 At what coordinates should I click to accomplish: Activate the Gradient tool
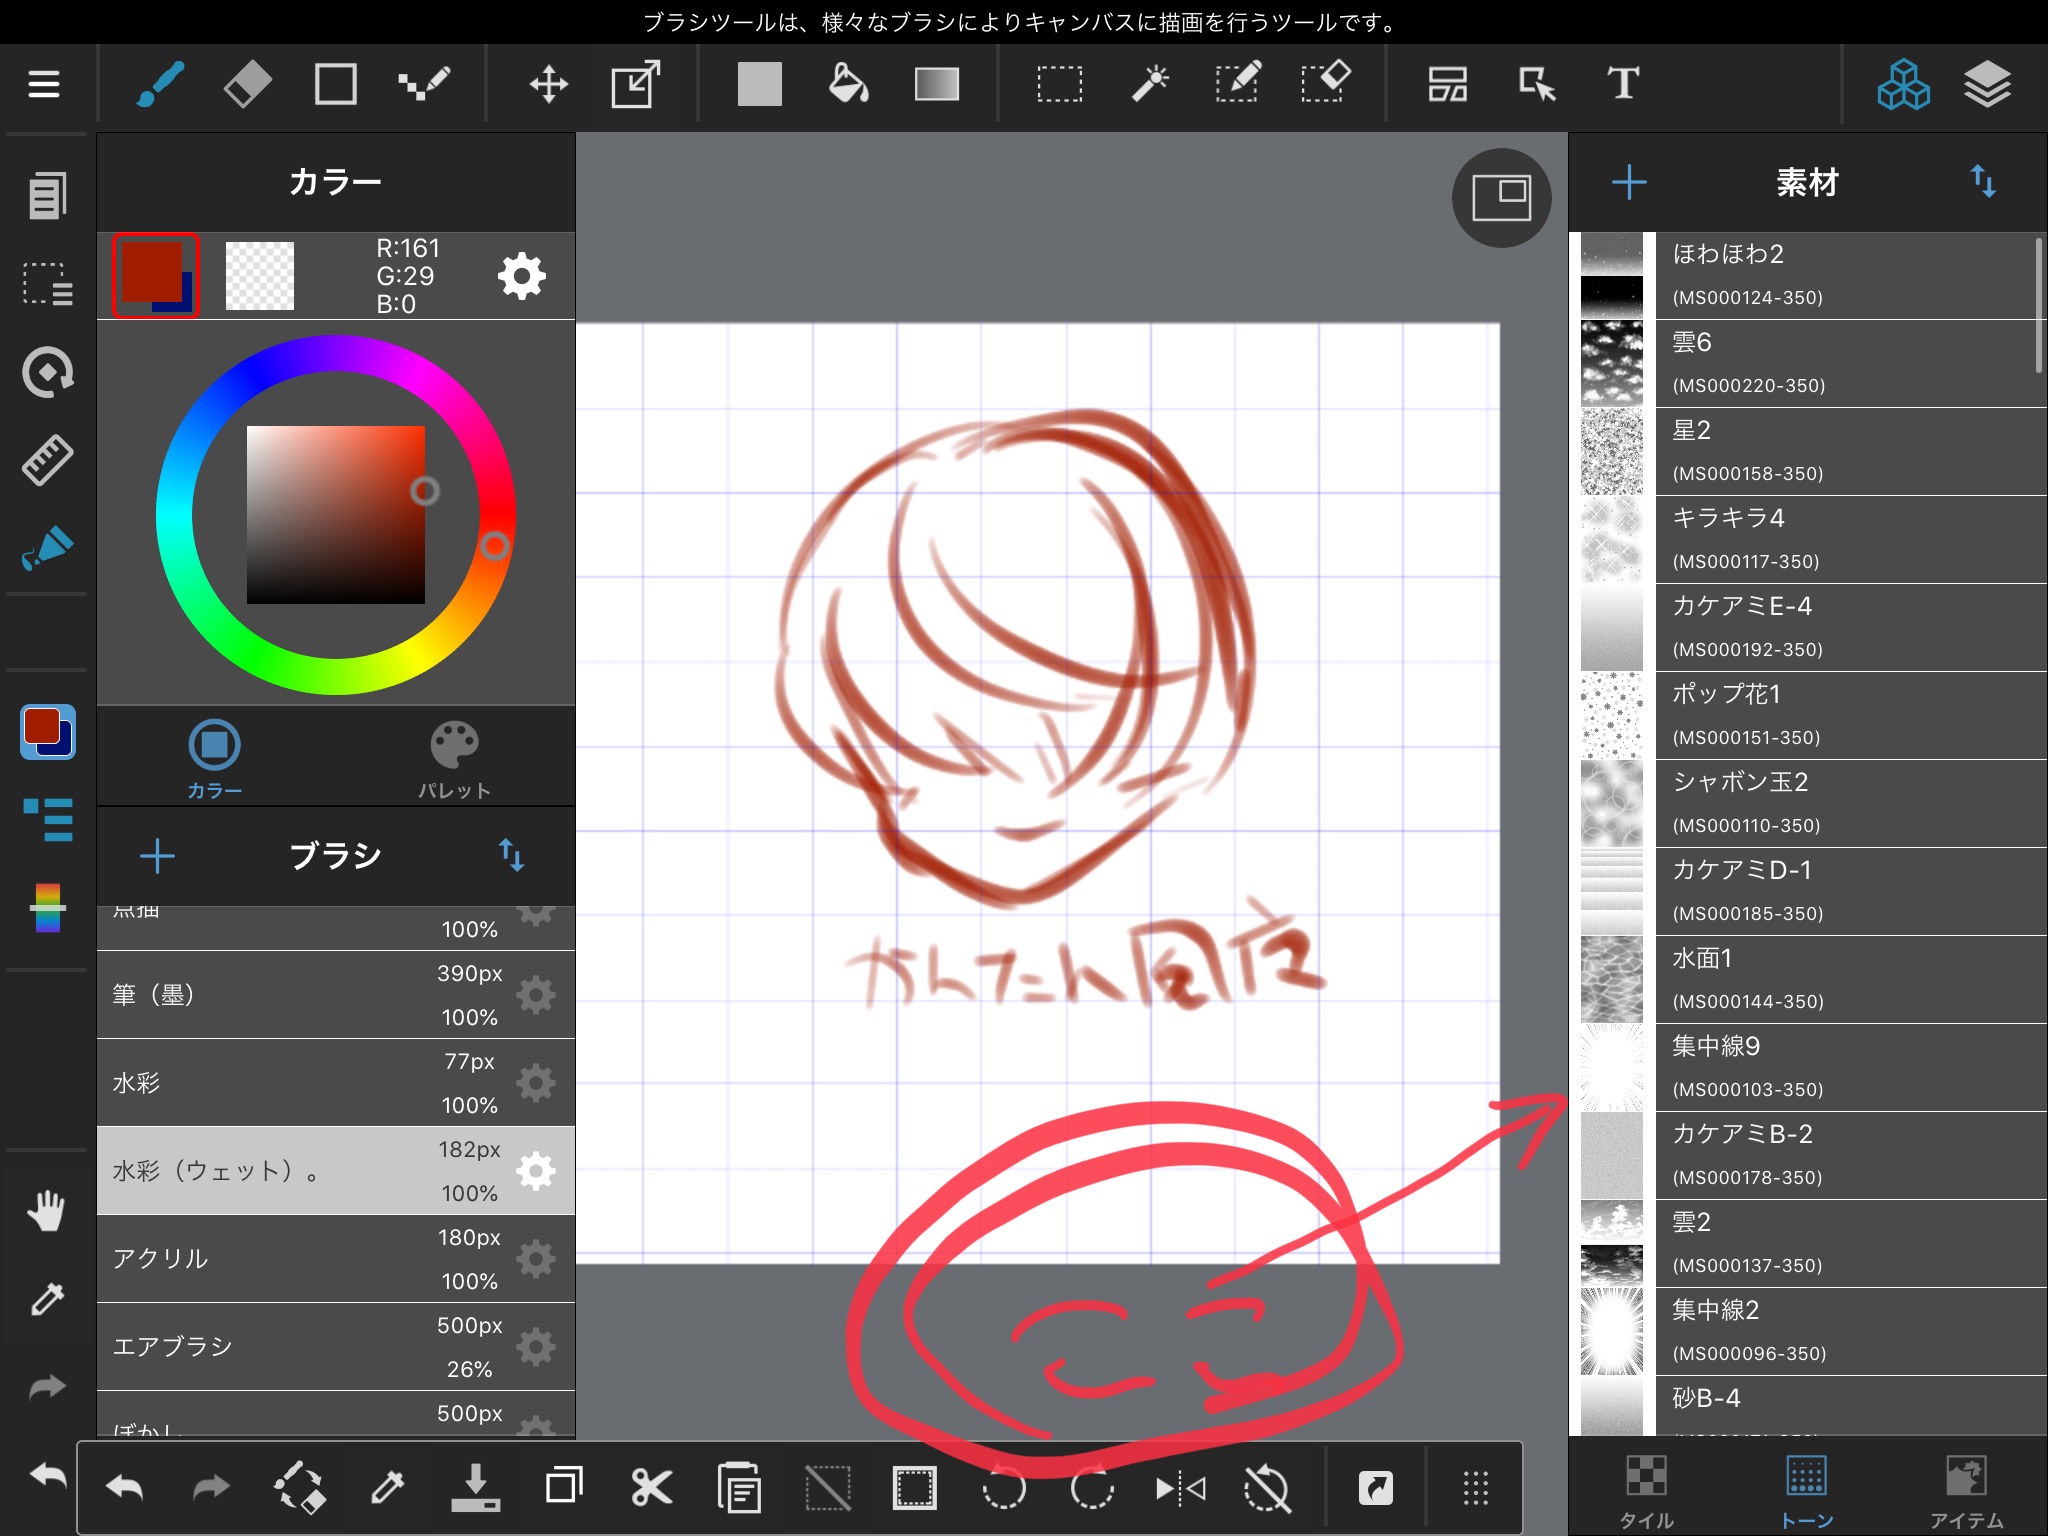click(936, 84)
